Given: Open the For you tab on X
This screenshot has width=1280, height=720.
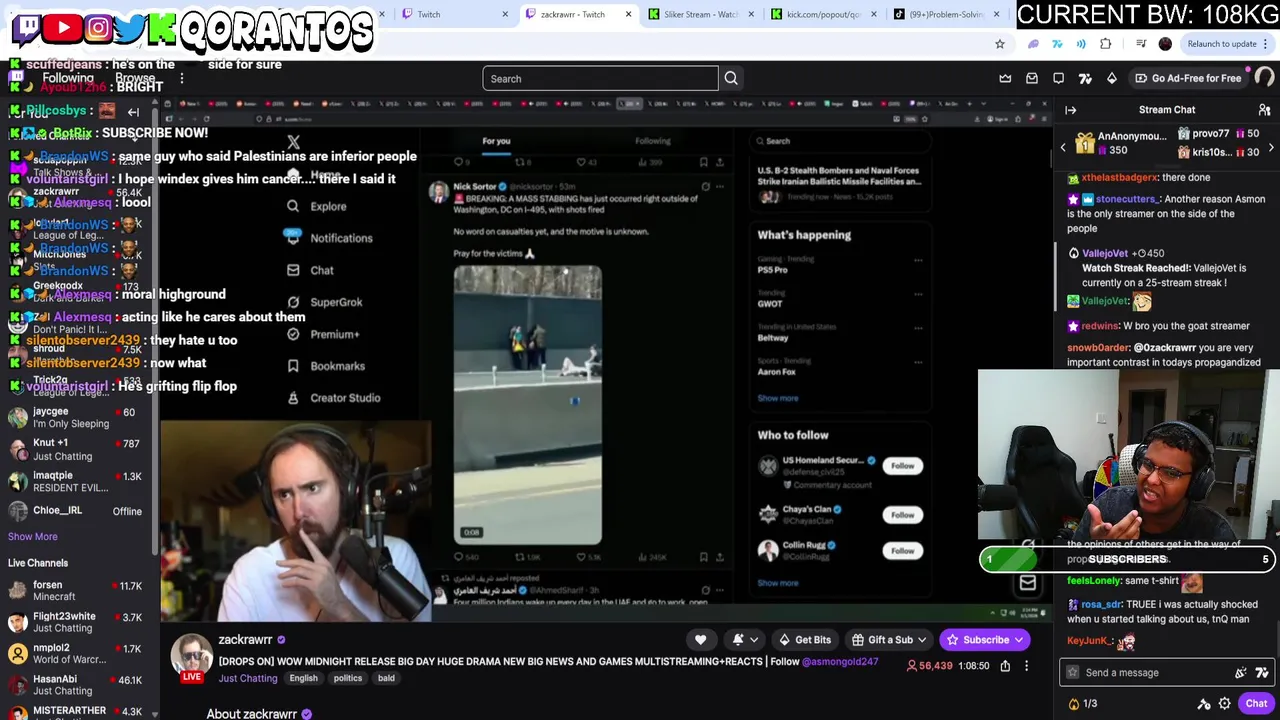Looking at the screenshot, I should pyautogui.click(x=496, y=141).
